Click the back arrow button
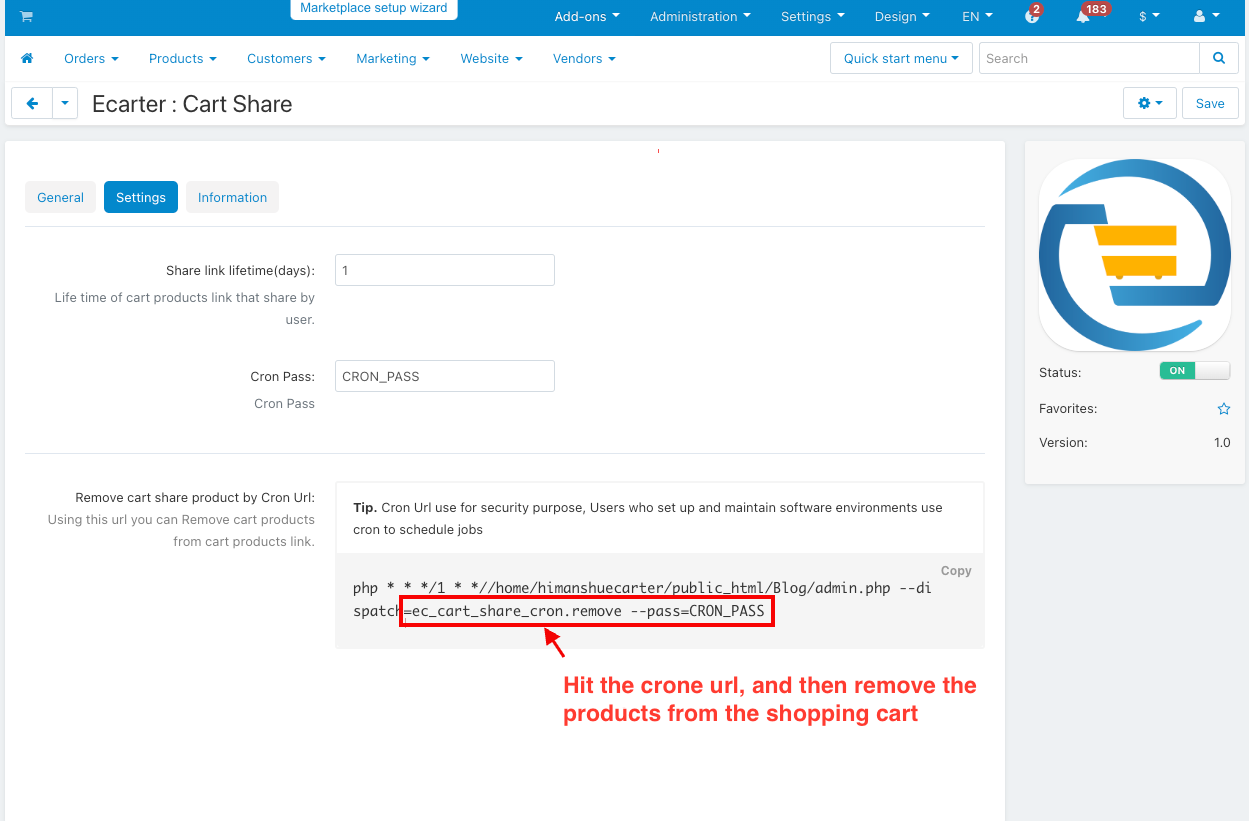The width and height of the screenshot is (1249, 821). pos(32,103)
